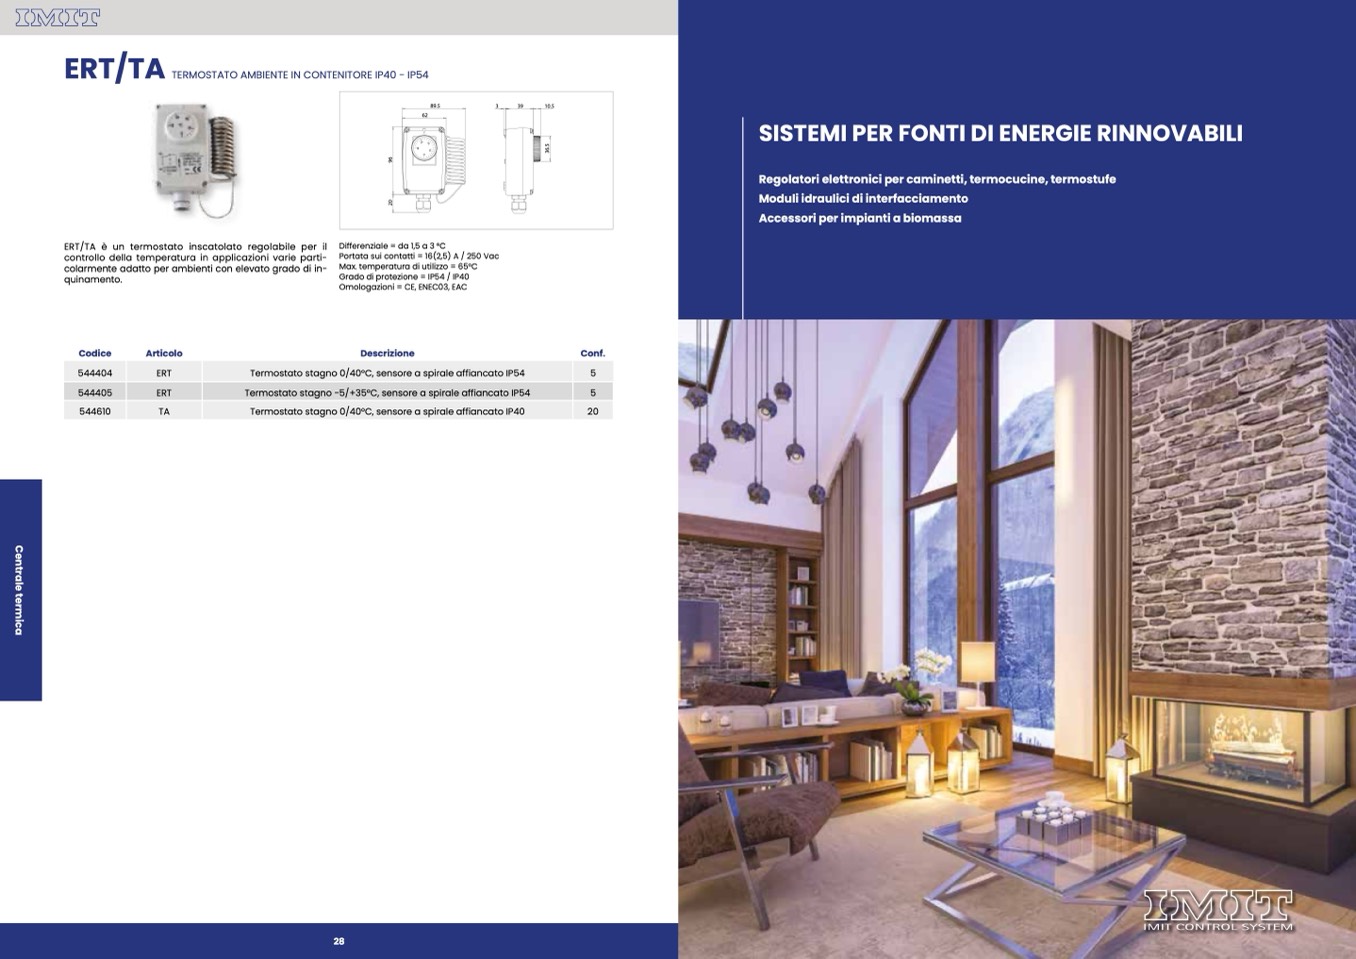The height and width of the screenshot is (959, 1356).
Task: Click the Omologazioni CE, ENEC03, EAC specification line
Action: pyautogui.click(x=403, y=287)
